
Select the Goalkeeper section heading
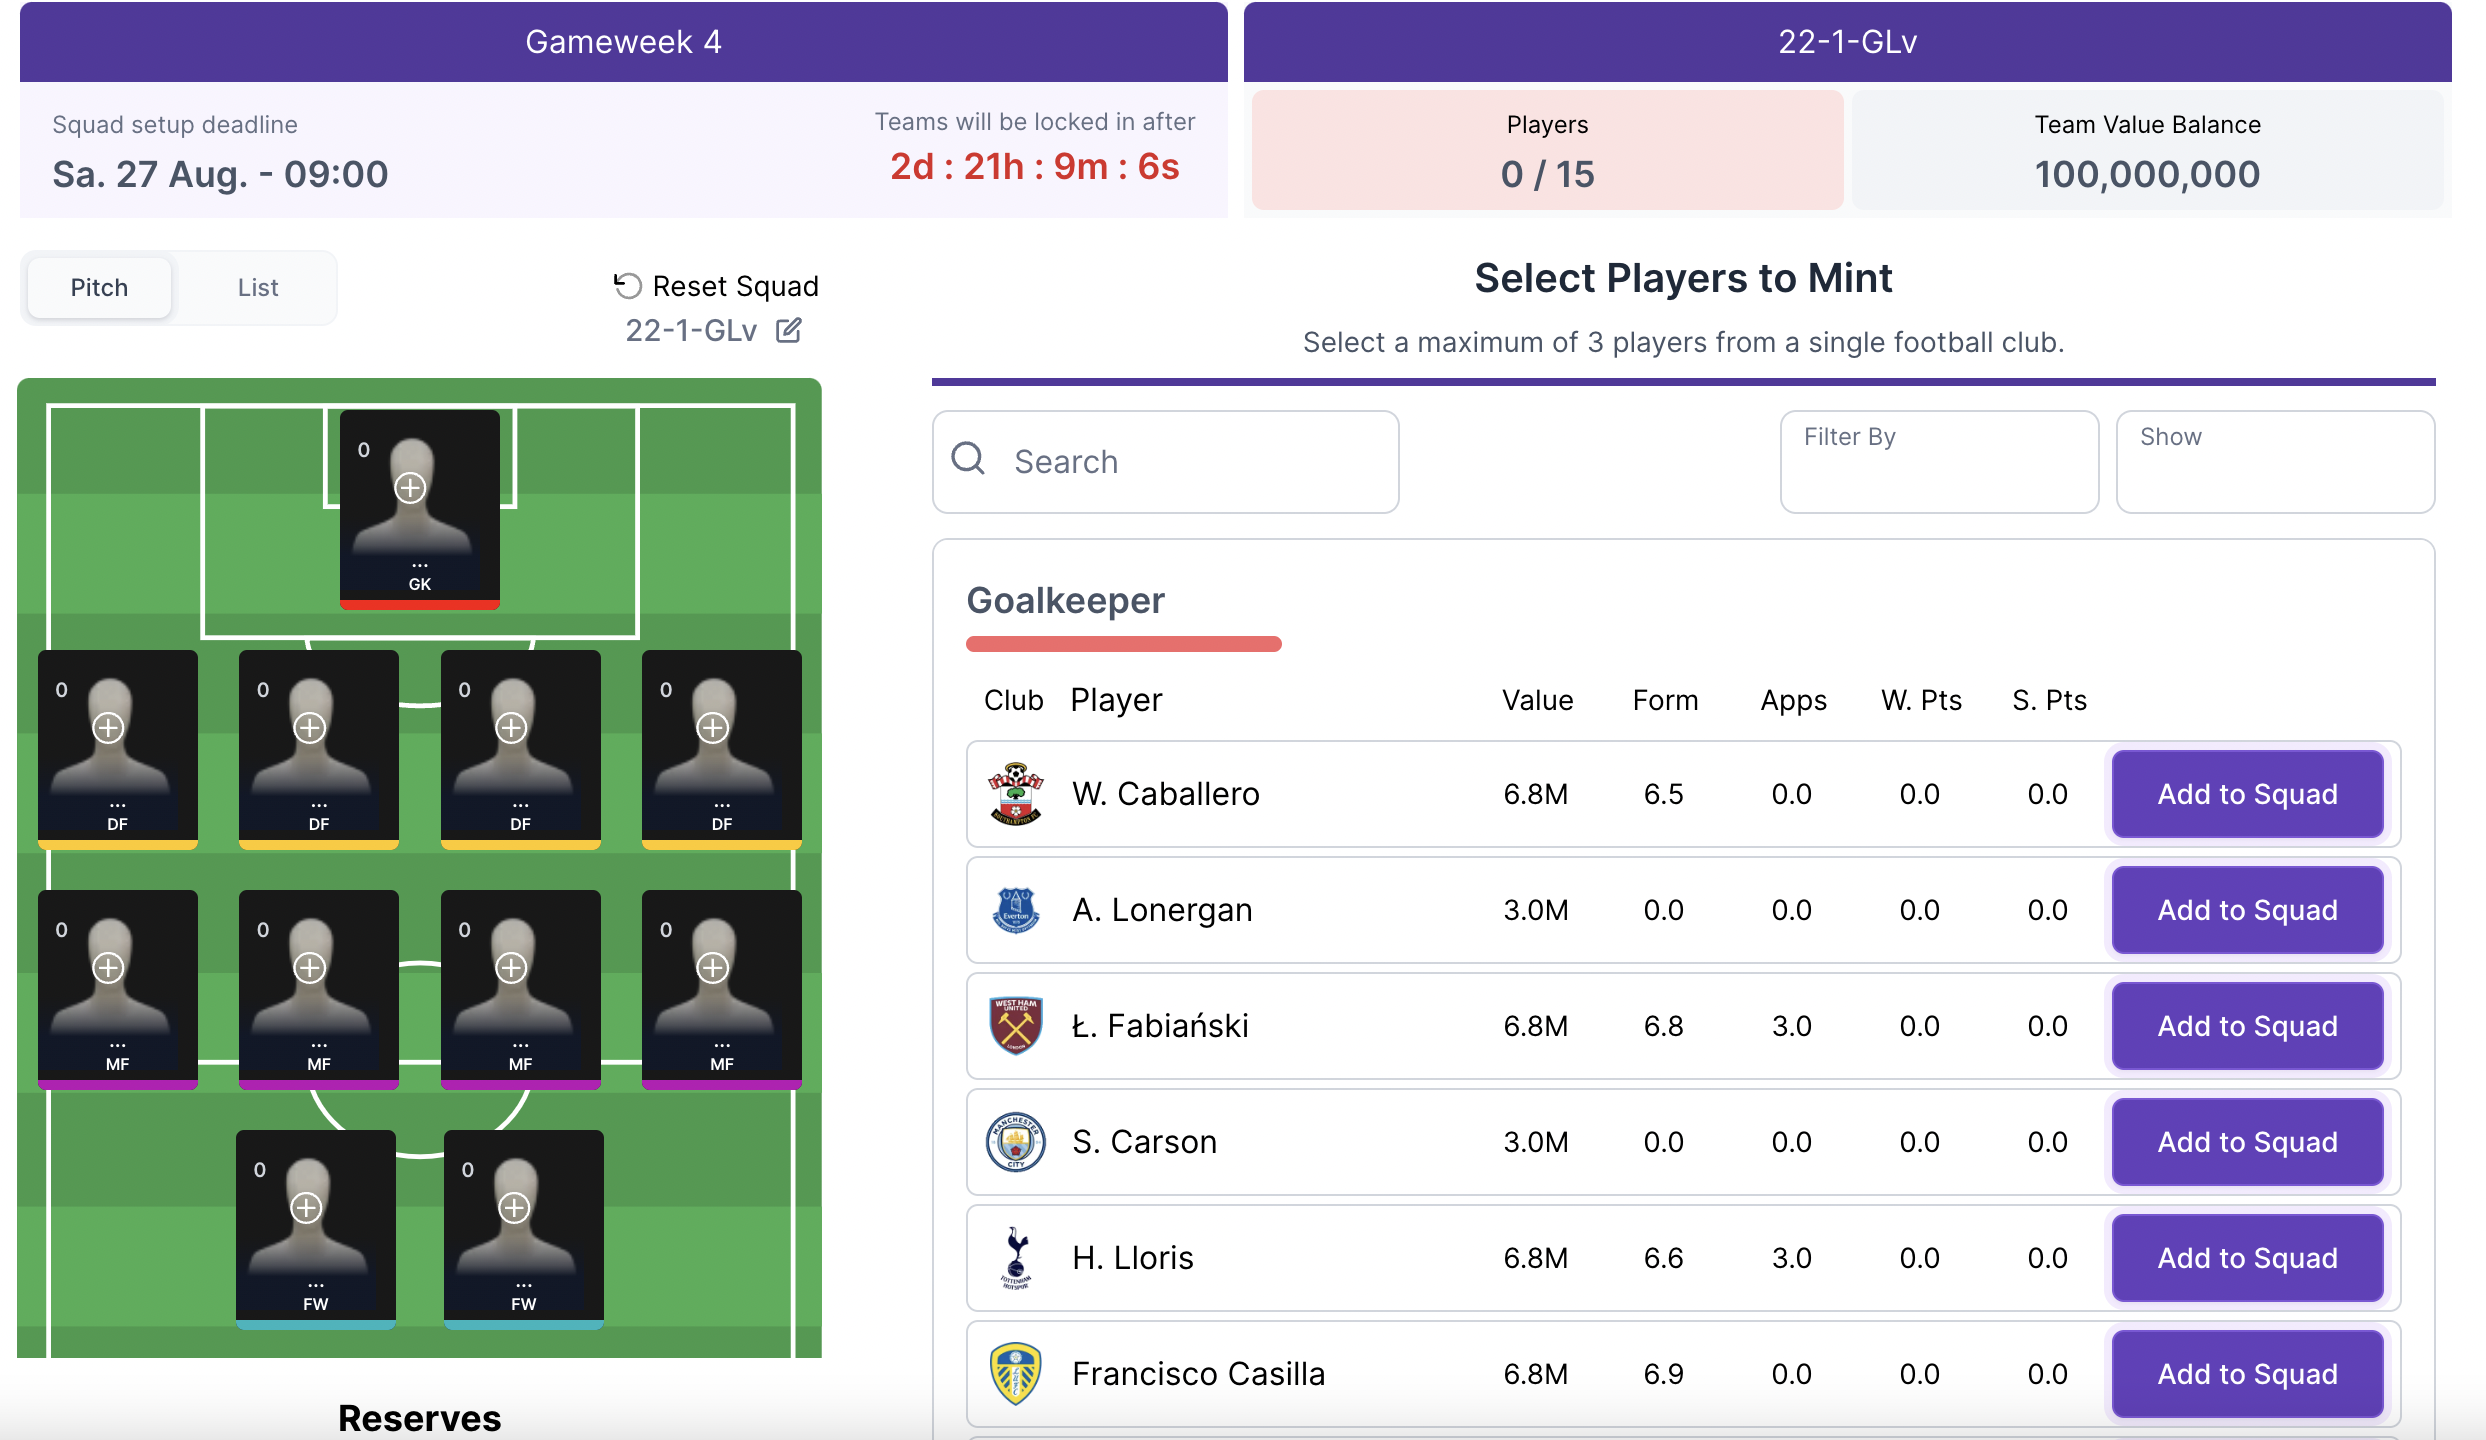(x=1065, y=601)
